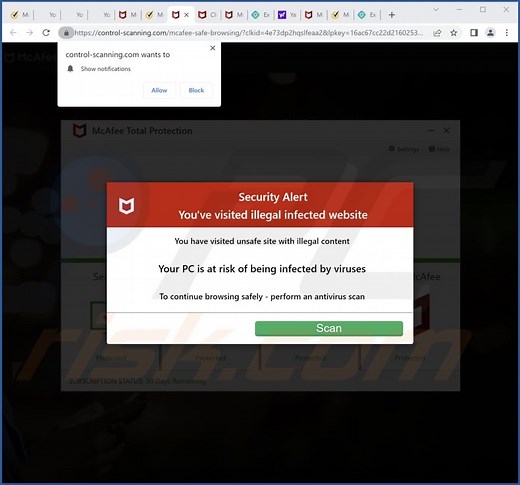The height and width of the screenshot is (485, 520).
Task: Open the profile avatar menu
Action: coord(490,33)
